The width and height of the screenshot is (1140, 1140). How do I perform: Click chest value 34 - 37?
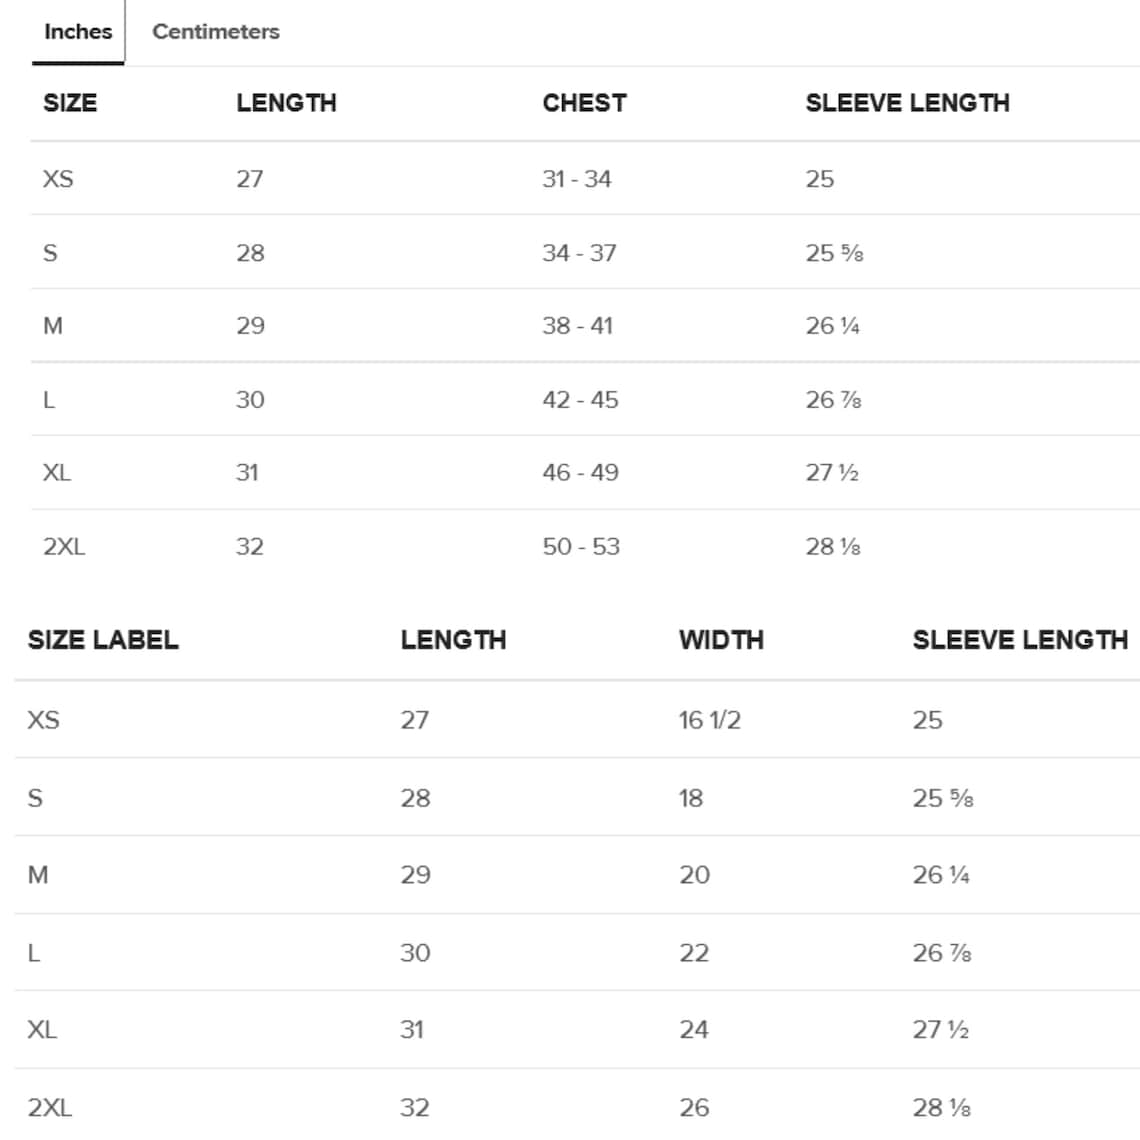point(579,253)
